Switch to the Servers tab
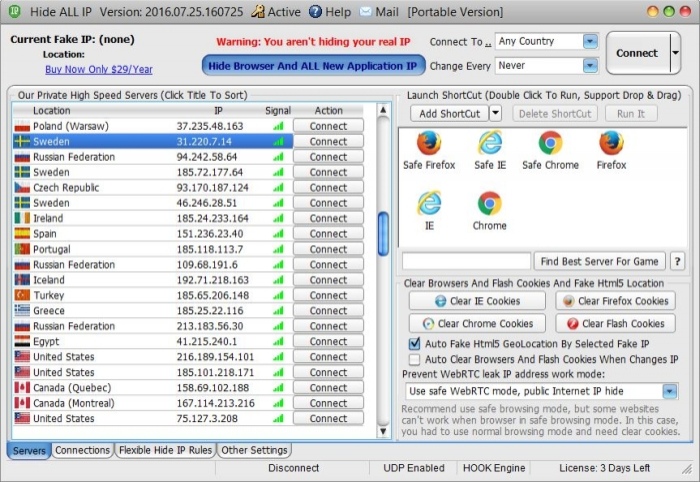The image size is (700, 482). [x=29, y=451]
